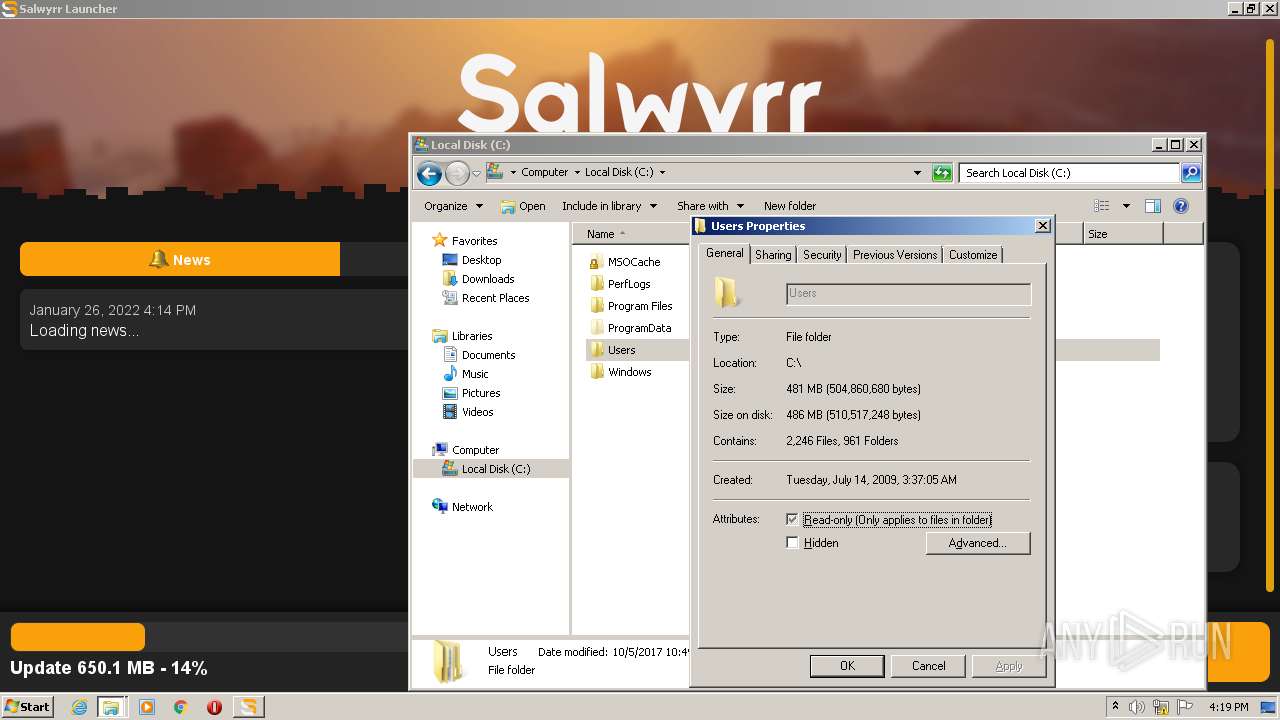Viewport: 1280px width, 720px height.
Task: Click the search magnifier icon in Explorer
Action: click(x=1190, y=173)
